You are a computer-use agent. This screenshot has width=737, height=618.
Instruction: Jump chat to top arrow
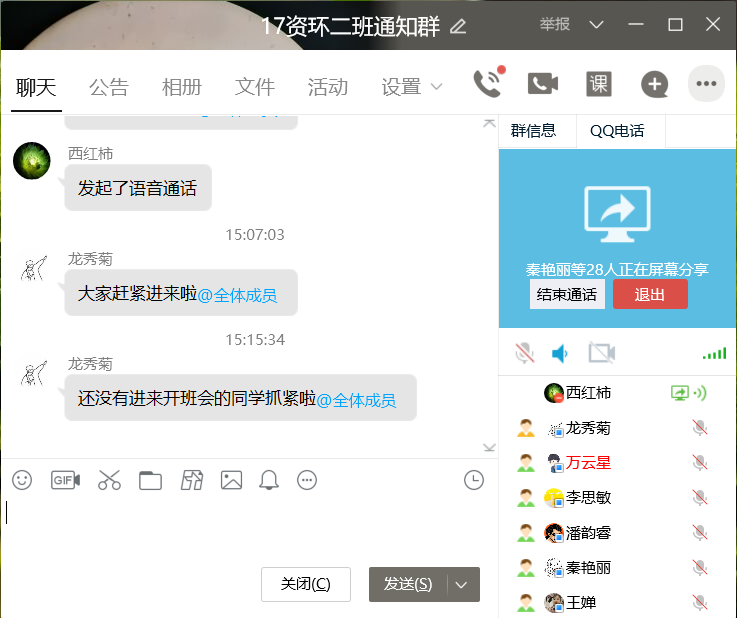(x=489, y=123)
